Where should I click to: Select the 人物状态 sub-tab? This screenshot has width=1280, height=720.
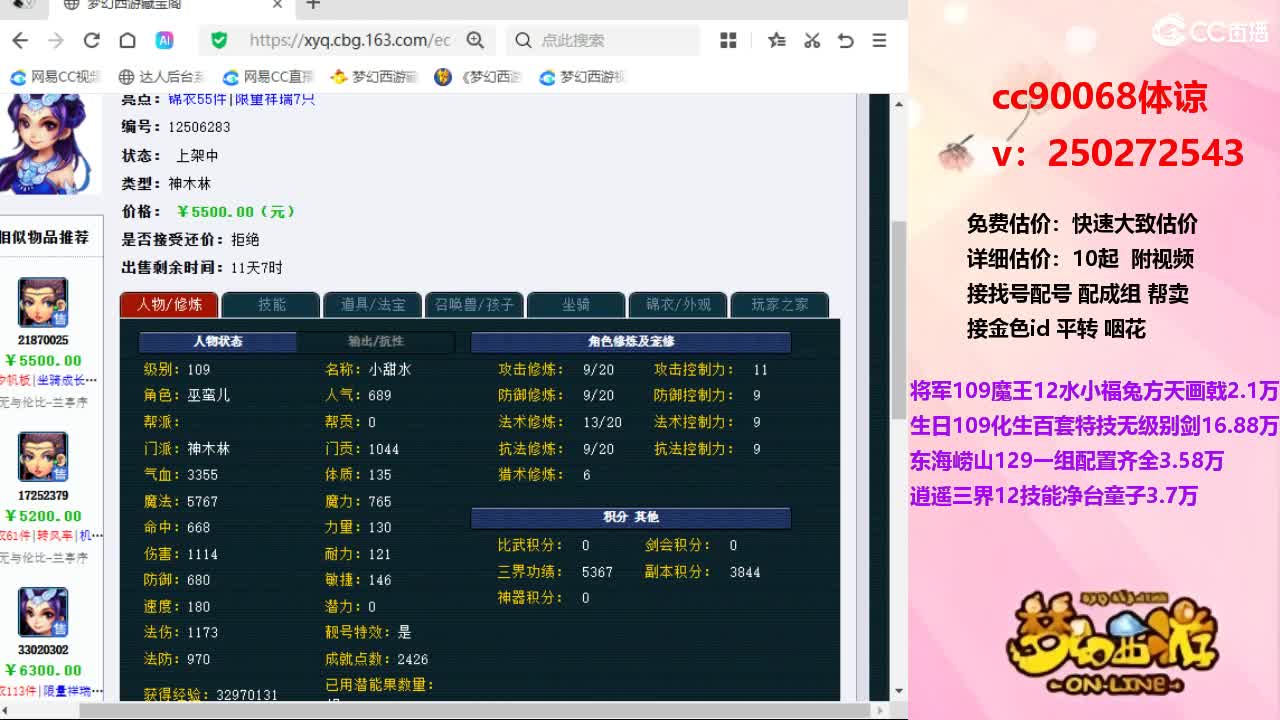218,342
